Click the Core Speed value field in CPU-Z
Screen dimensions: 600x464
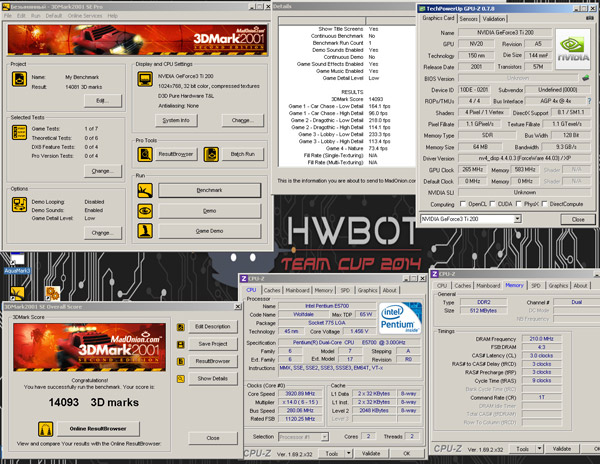tap(300, 394)
